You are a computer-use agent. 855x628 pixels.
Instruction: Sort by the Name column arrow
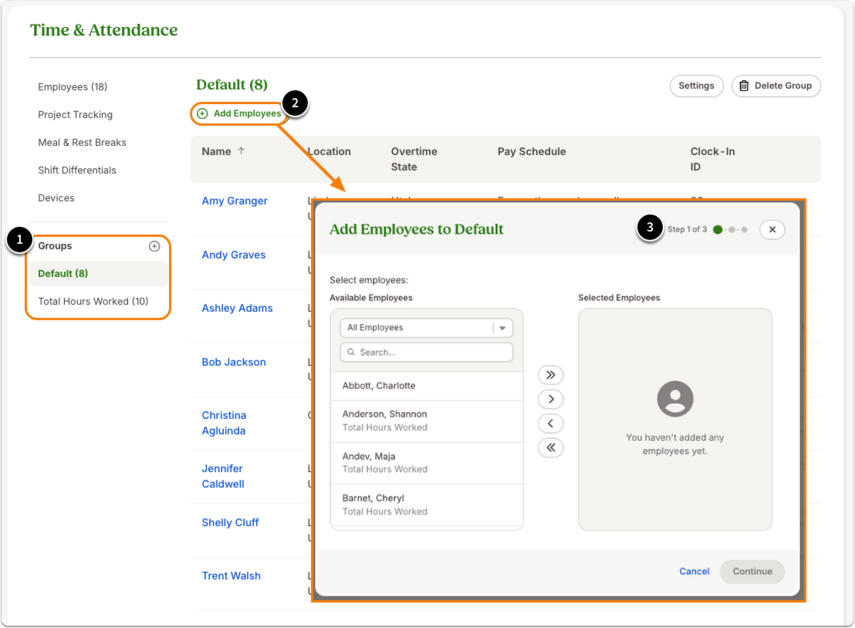pyautogui.click(x=241, y=151)
